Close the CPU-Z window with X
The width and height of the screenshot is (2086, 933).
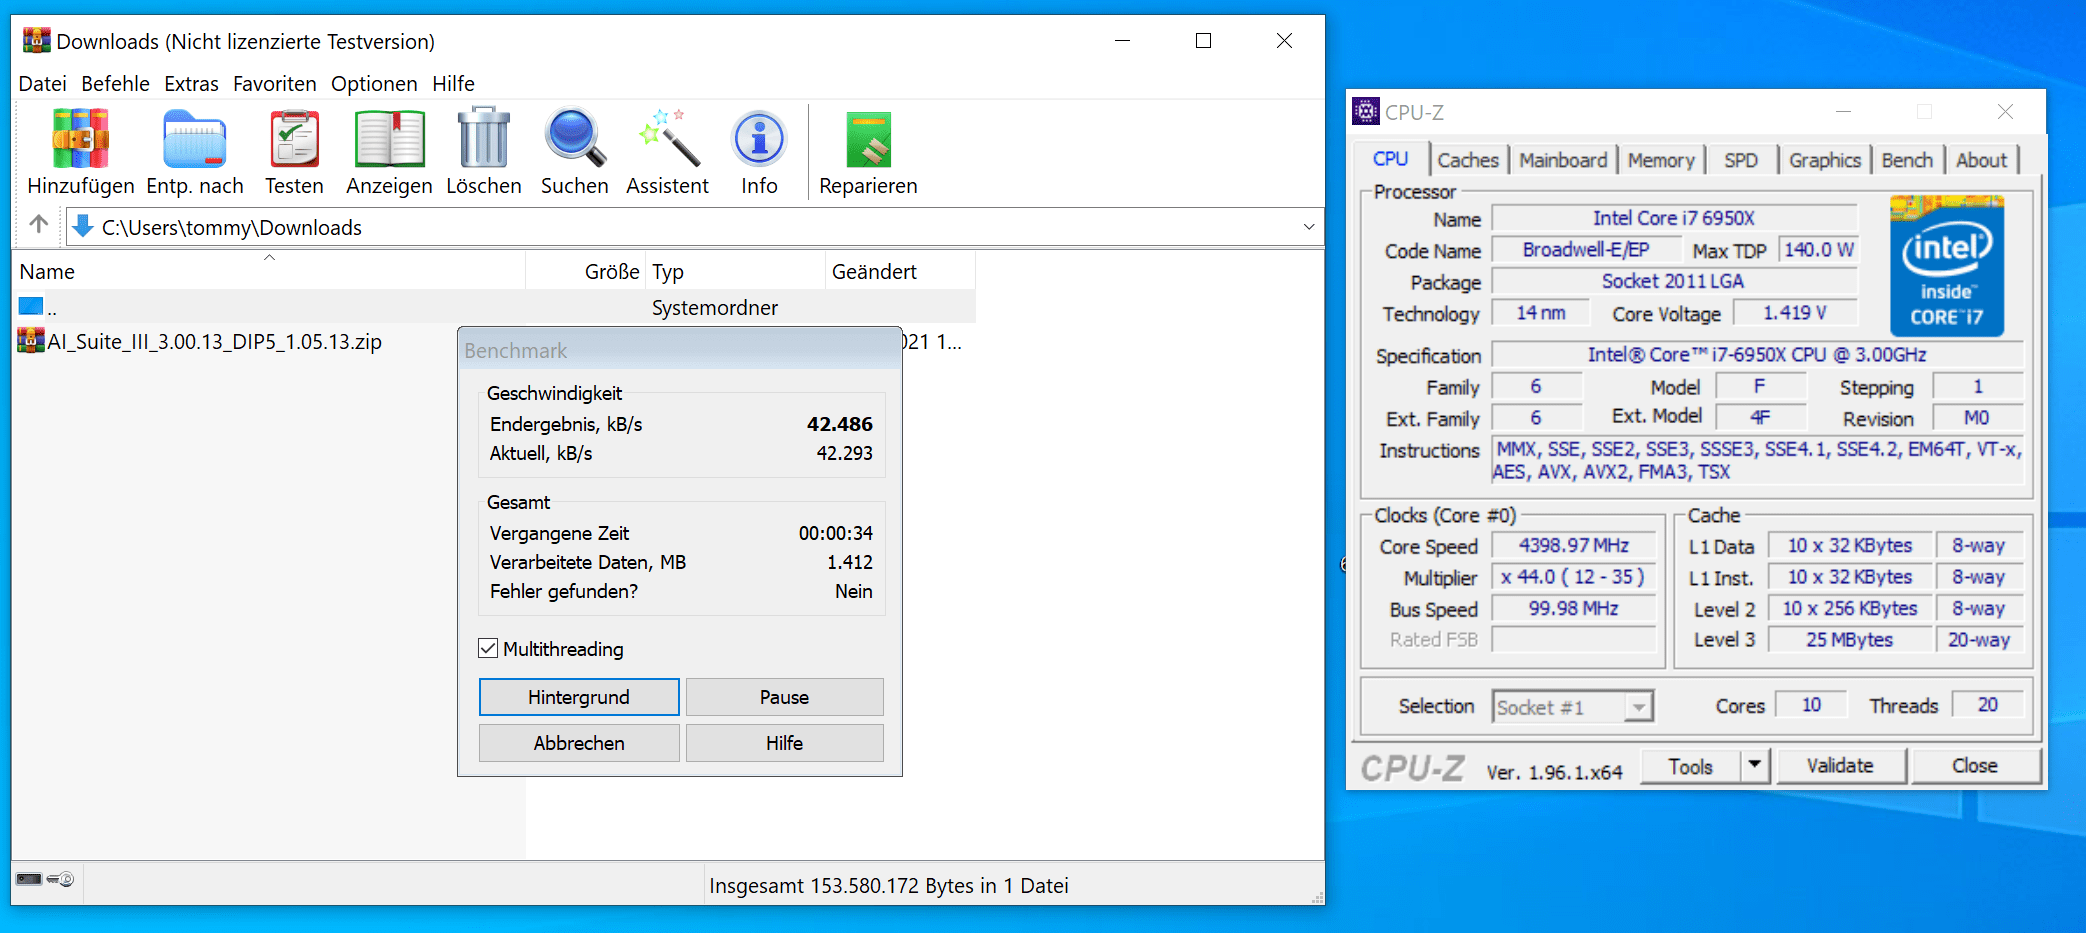tap(2005, 111)
